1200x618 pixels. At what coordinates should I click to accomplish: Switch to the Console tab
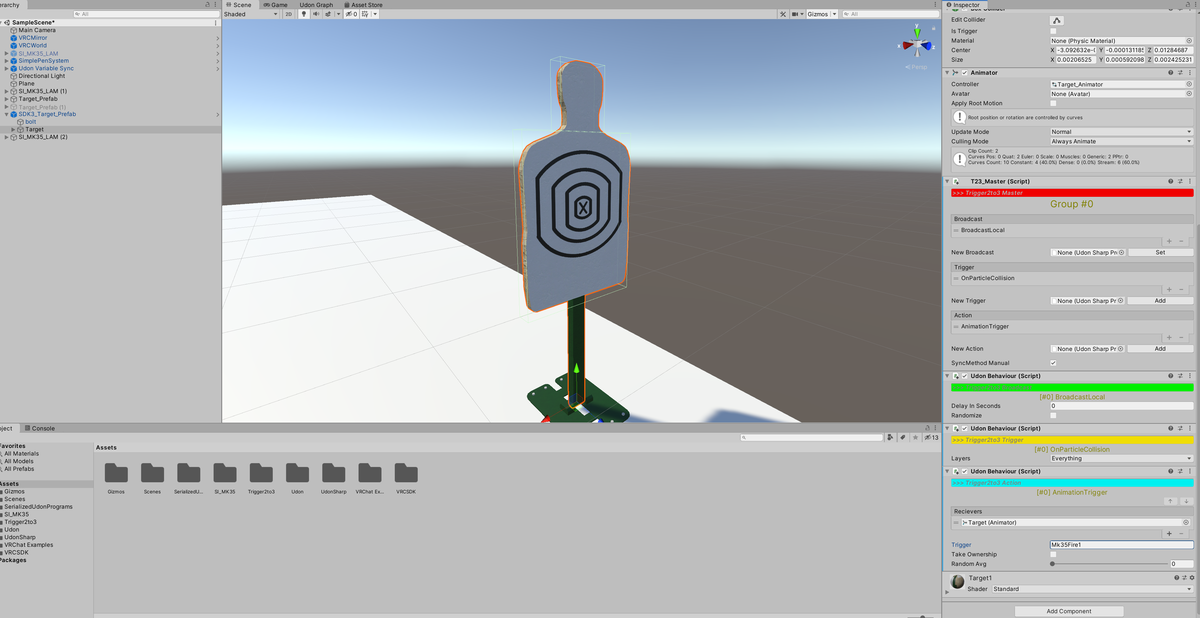[x=40, y=428]
